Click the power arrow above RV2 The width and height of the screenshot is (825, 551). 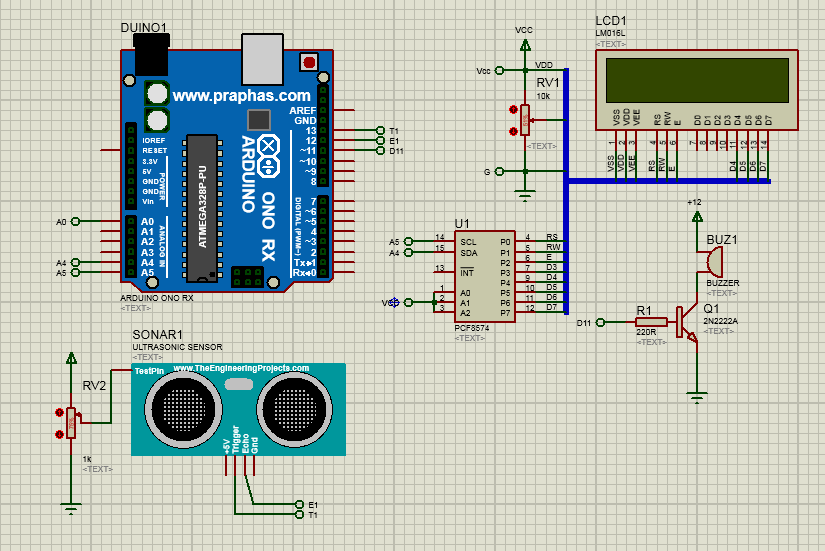[x=71, y=358]
